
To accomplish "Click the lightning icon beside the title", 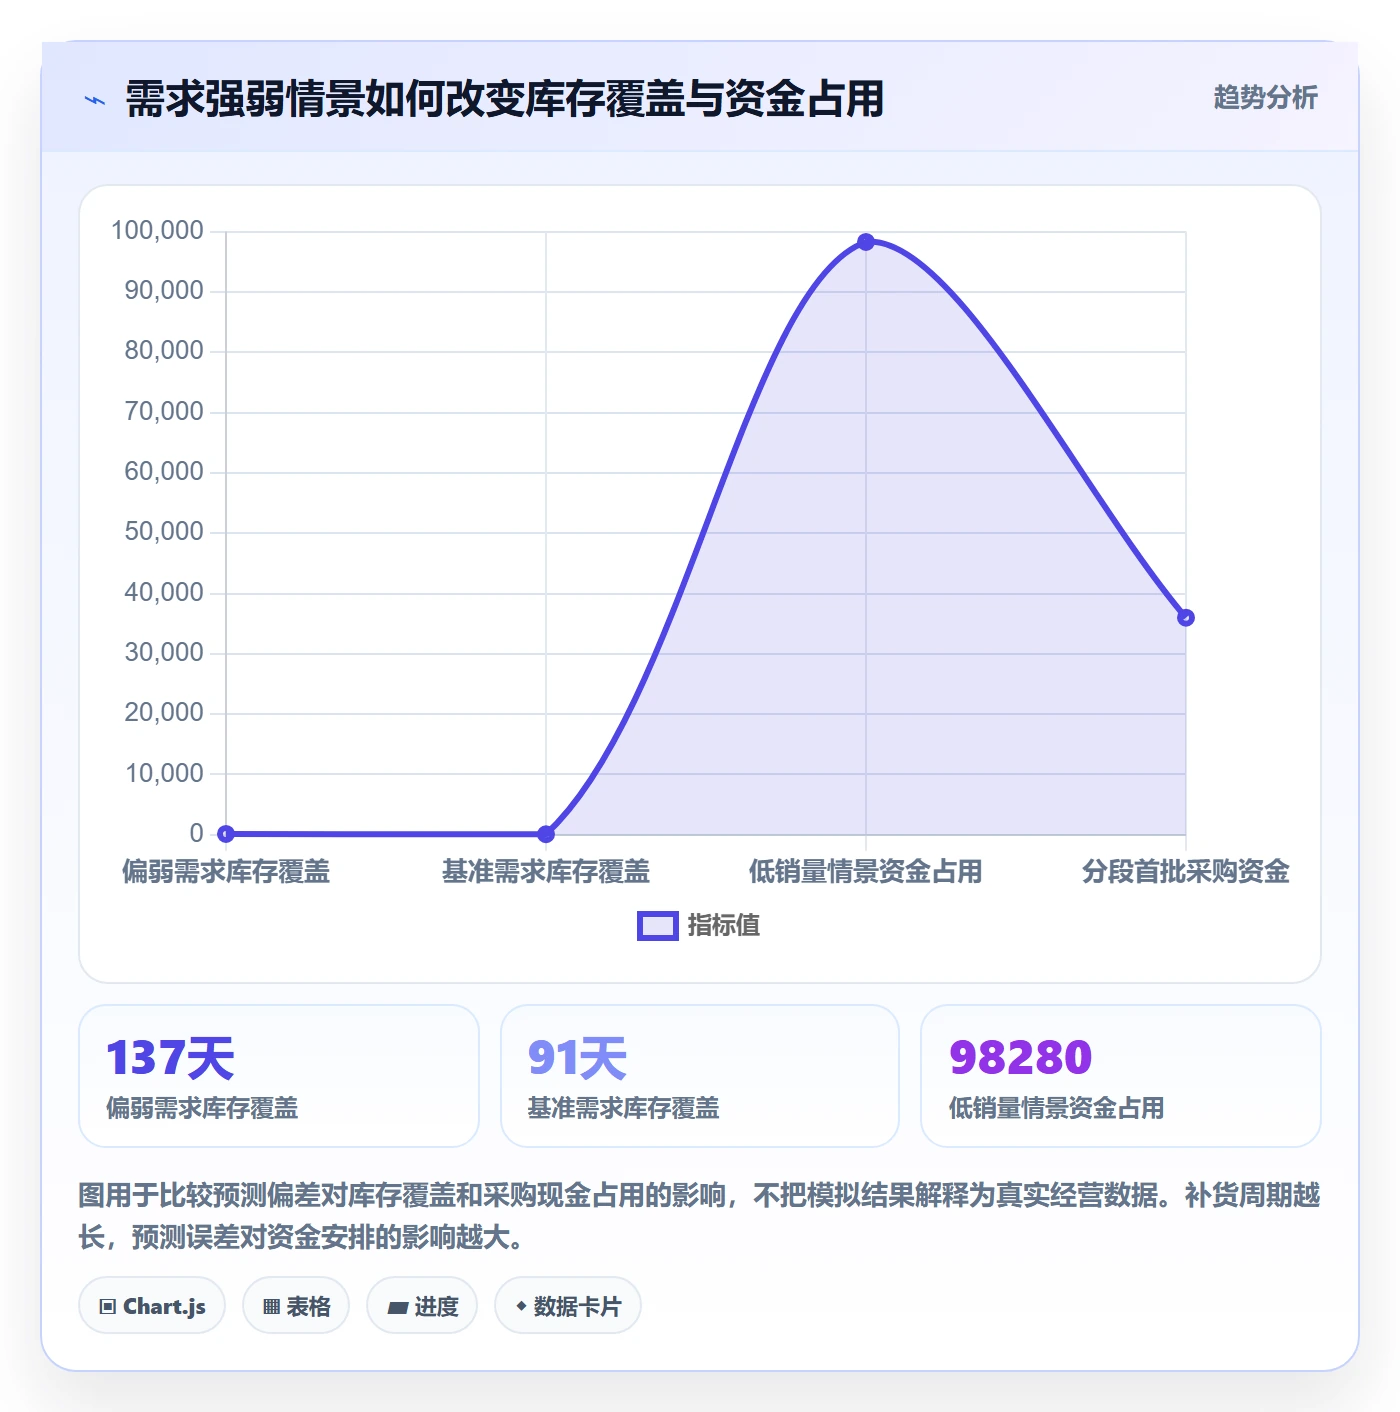I will click(95, 100).
